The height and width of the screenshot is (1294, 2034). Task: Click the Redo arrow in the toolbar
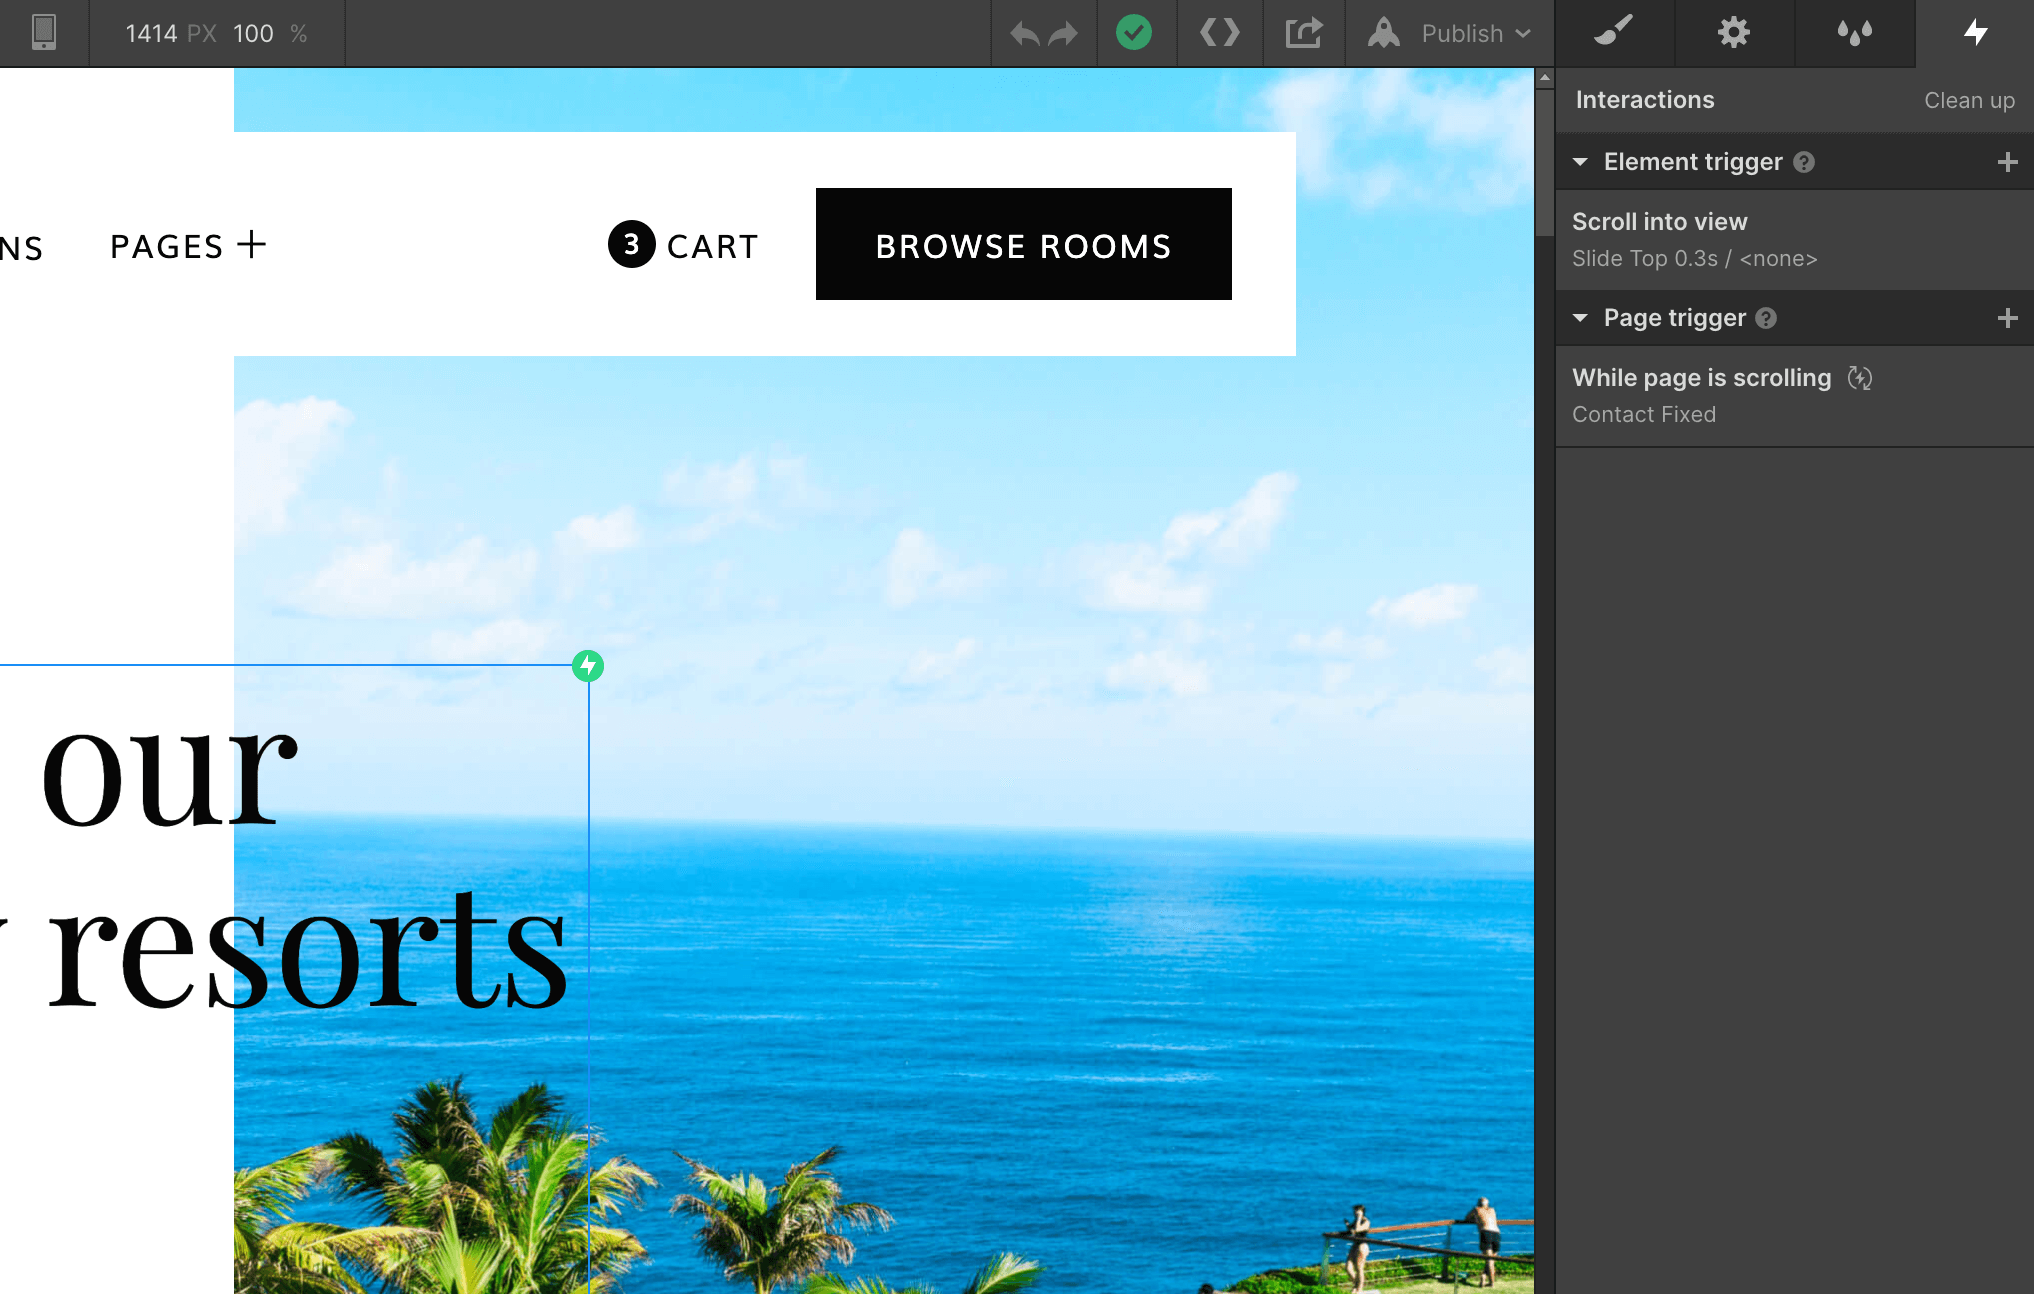(x=1063, y=33)
